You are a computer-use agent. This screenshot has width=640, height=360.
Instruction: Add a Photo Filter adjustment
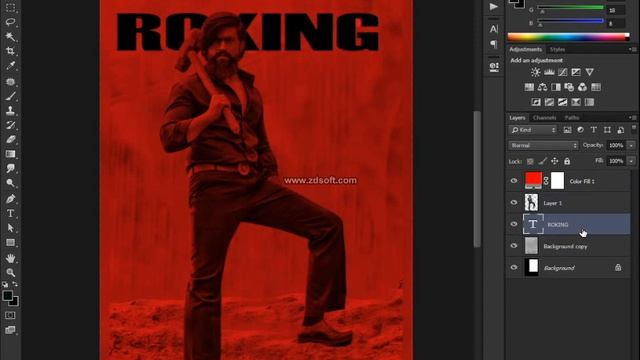[x=569, y=87]
